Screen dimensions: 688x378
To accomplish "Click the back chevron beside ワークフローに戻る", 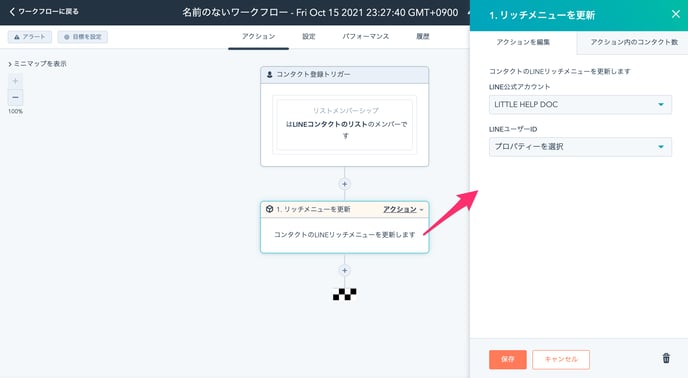I will 12,11.
